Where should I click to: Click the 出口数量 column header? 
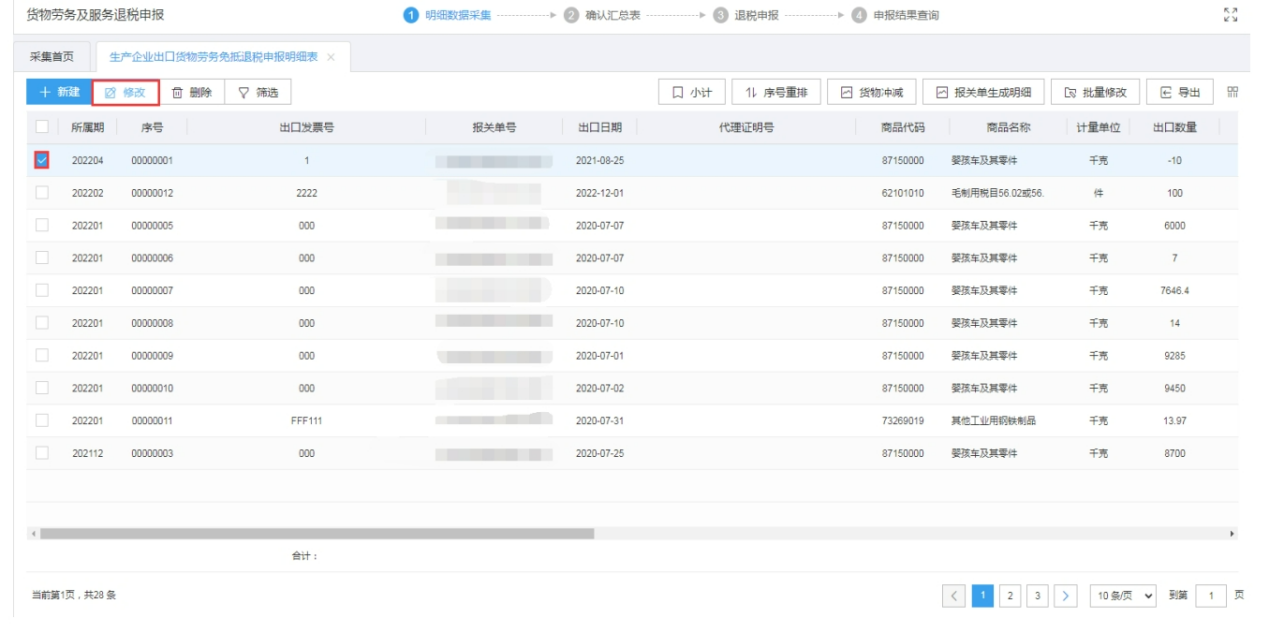click(x=1174, y=128)
